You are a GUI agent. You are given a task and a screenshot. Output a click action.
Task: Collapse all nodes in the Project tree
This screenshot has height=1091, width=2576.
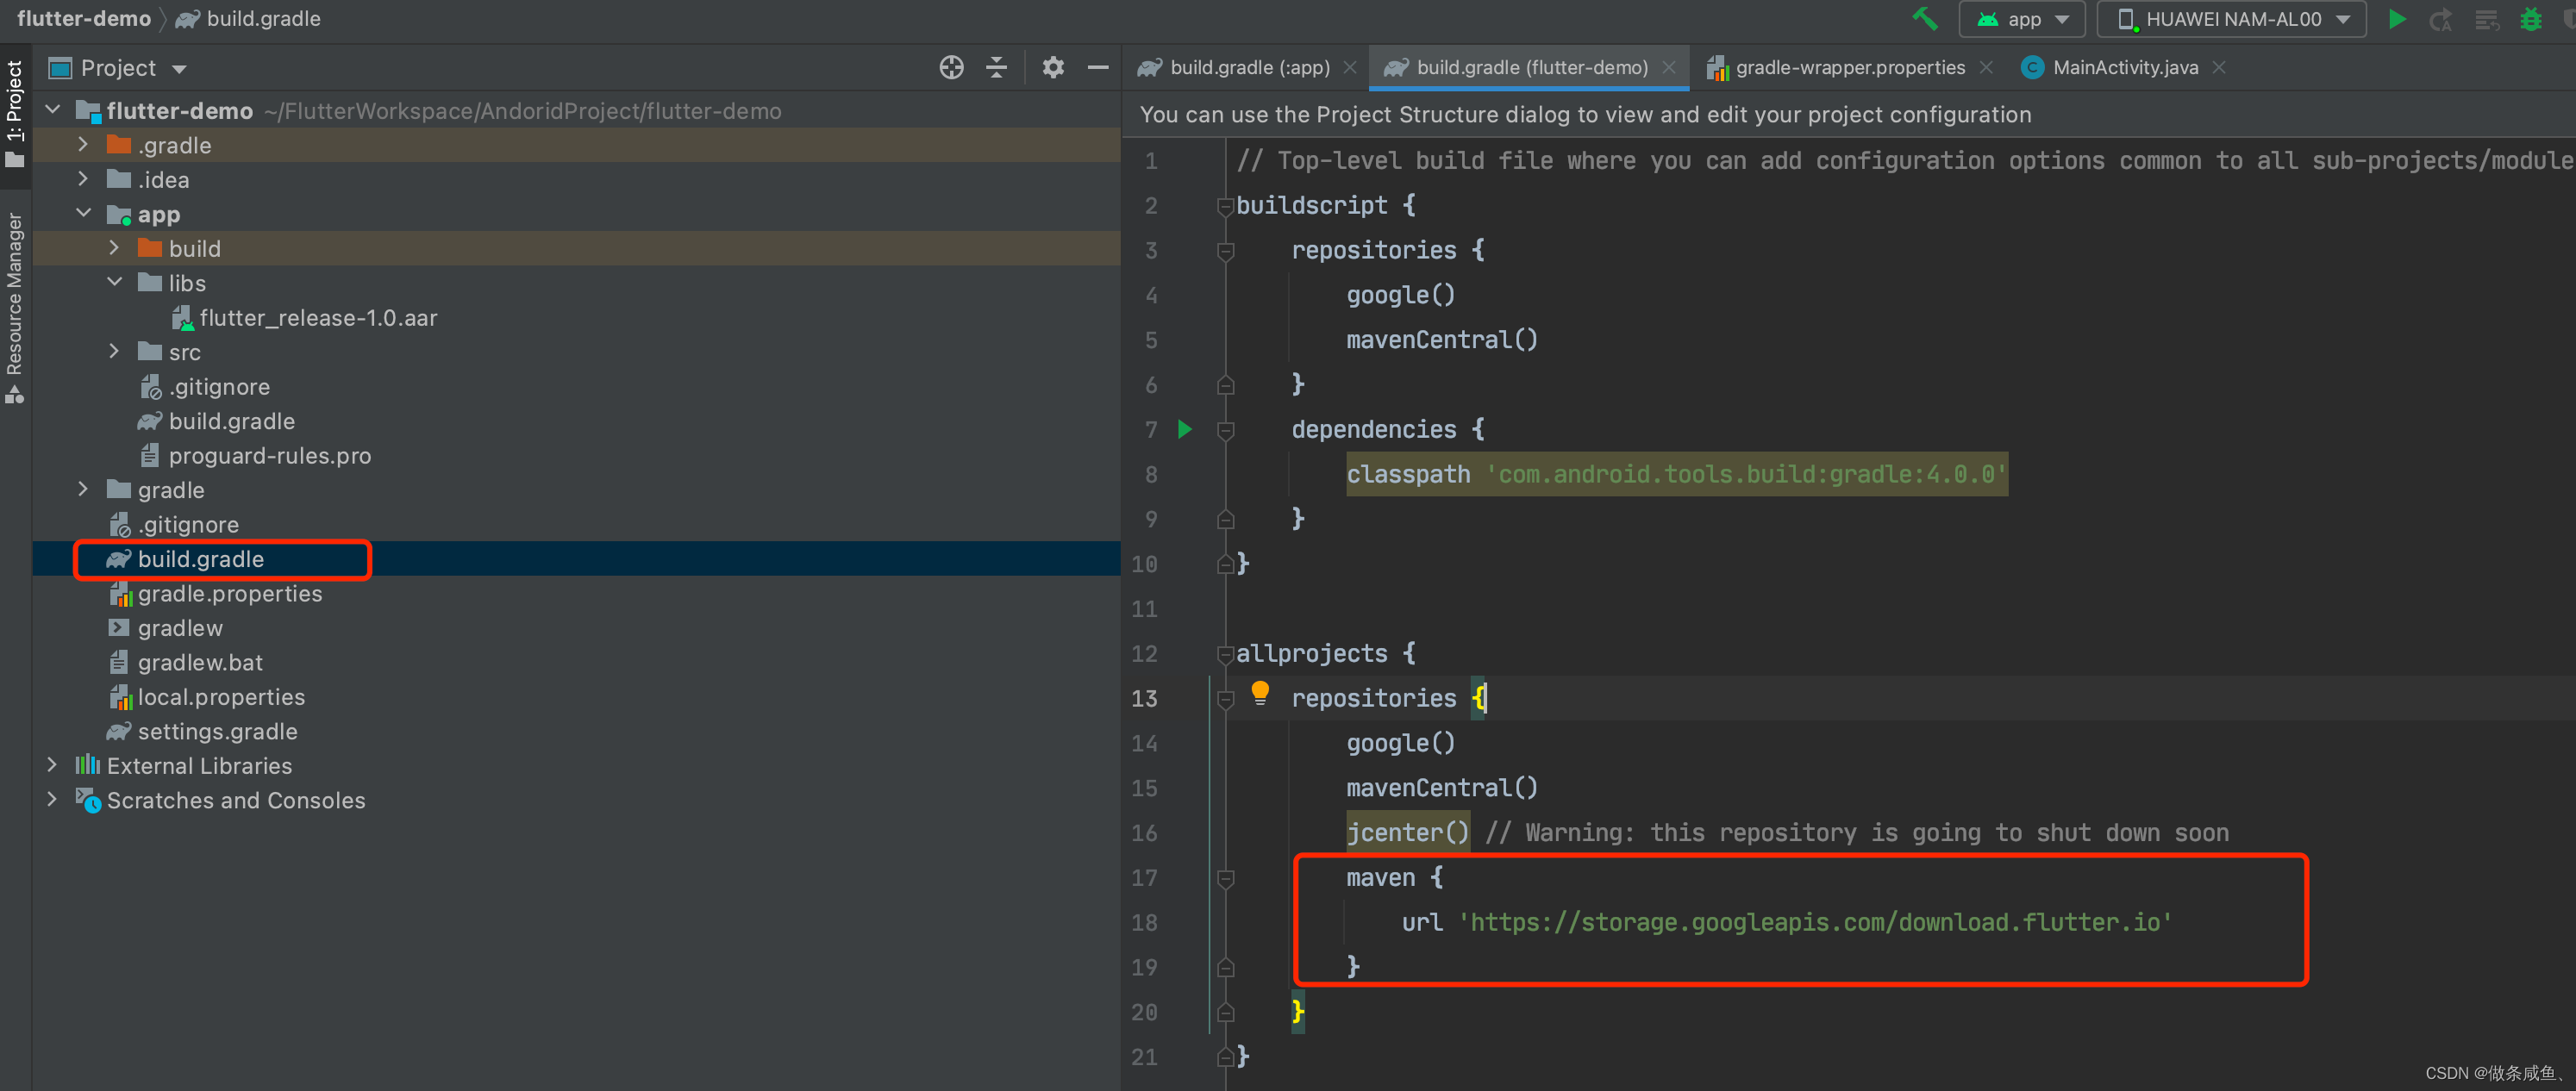pyautogui.click(x=996, y=67)
